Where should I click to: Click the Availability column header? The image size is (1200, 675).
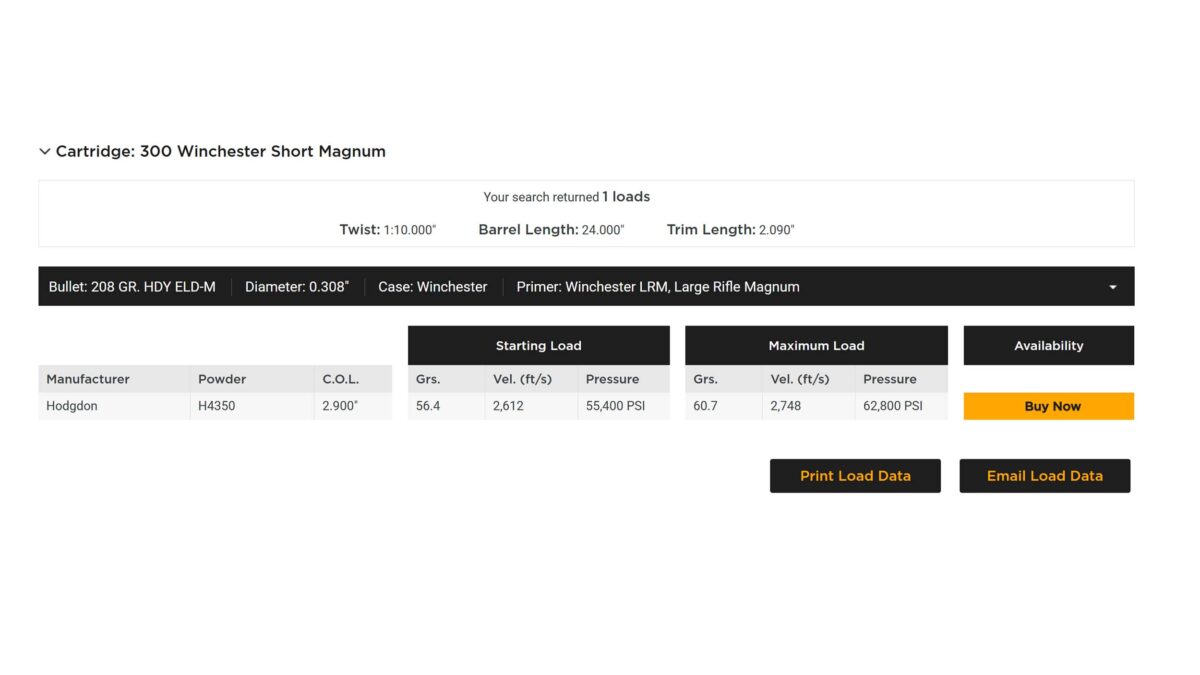tap(1049, 345)
